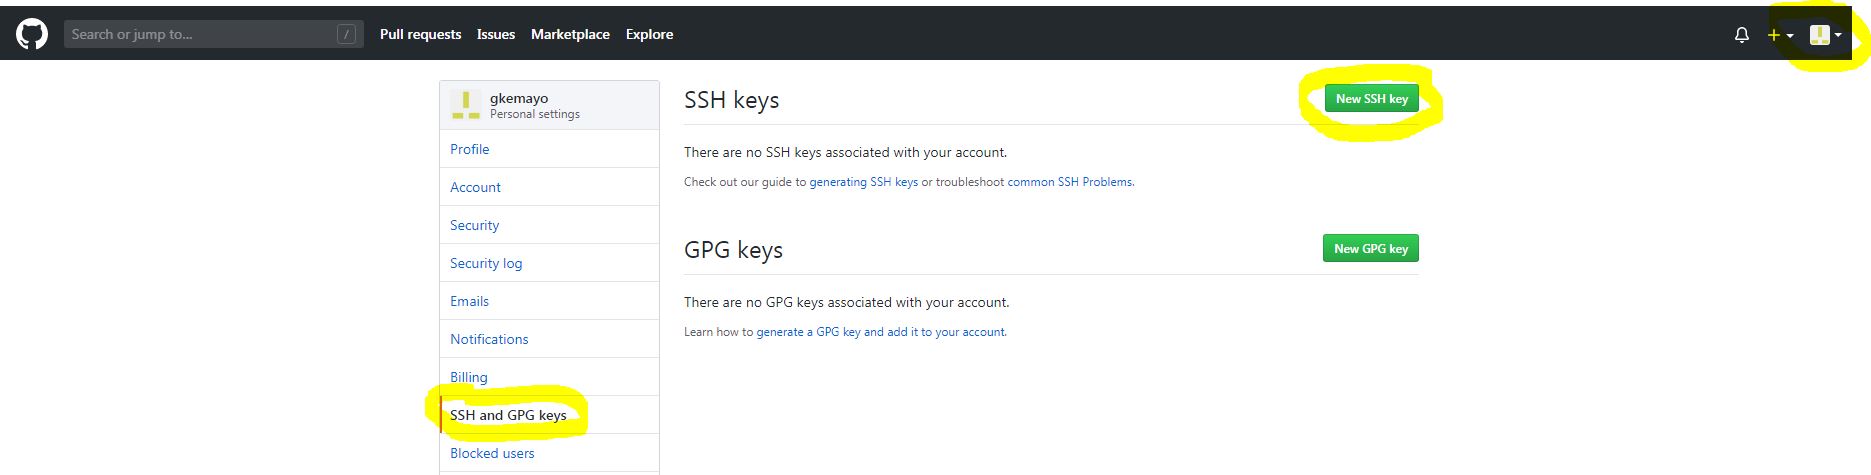
Task: Open the notifications bell
Action: (x=1741, y=35)
